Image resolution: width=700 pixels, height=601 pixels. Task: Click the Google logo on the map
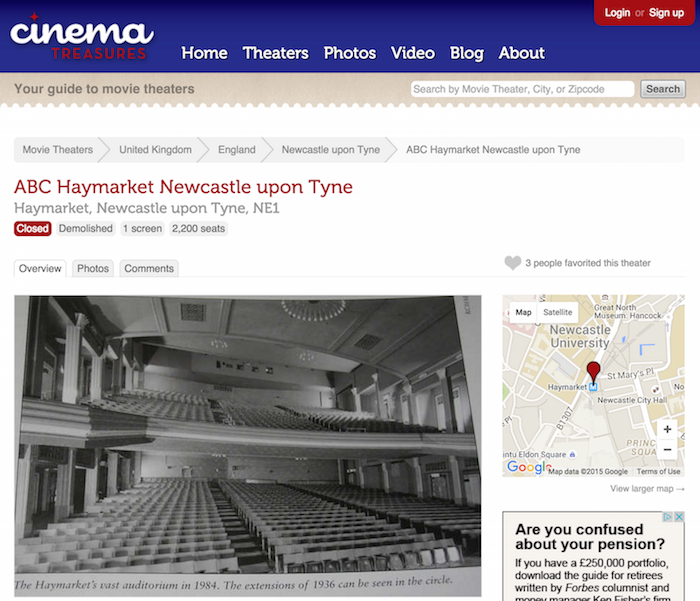click(528, 467)
